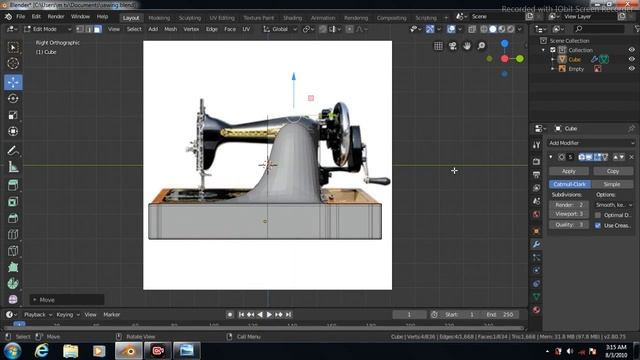Toggle orthographic grid view gizmo button
This screenshot has height=360, width=640.
(x=438, y=46)
